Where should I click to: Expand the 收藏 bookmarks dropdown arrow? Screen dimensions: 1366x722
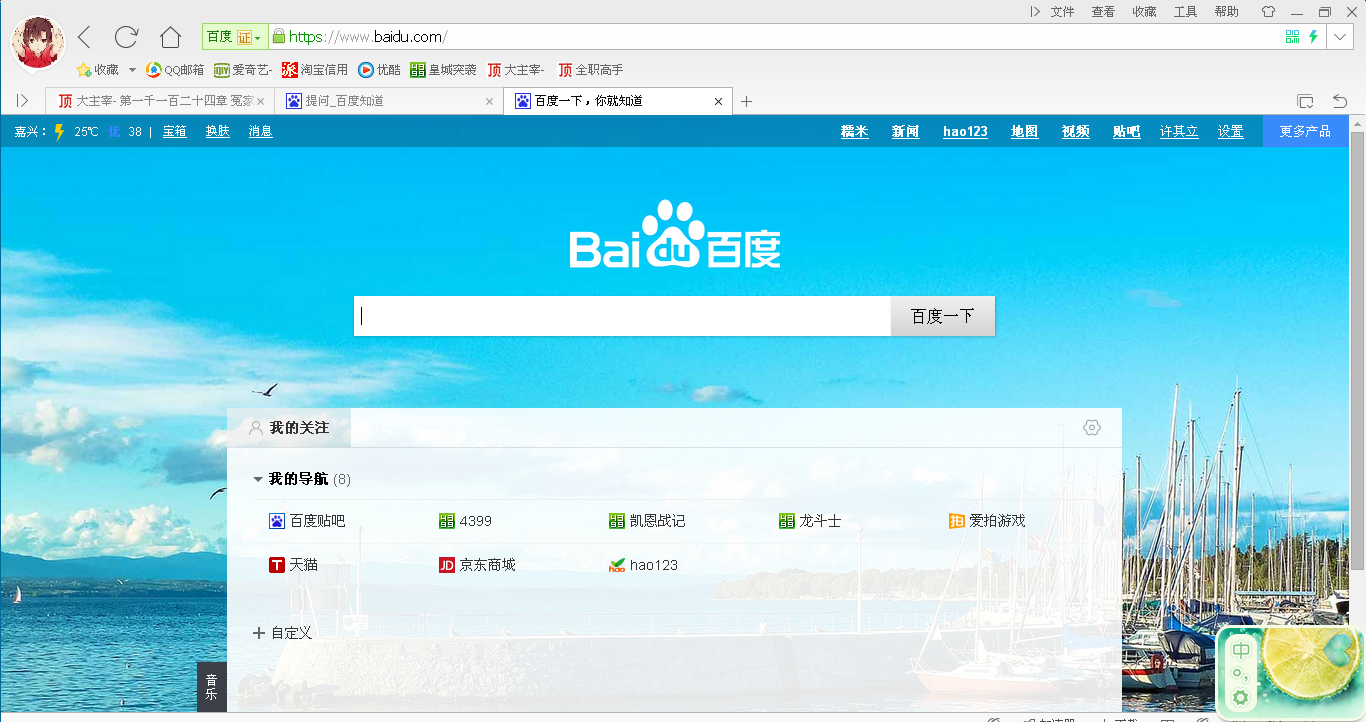(x=132, y=70)
